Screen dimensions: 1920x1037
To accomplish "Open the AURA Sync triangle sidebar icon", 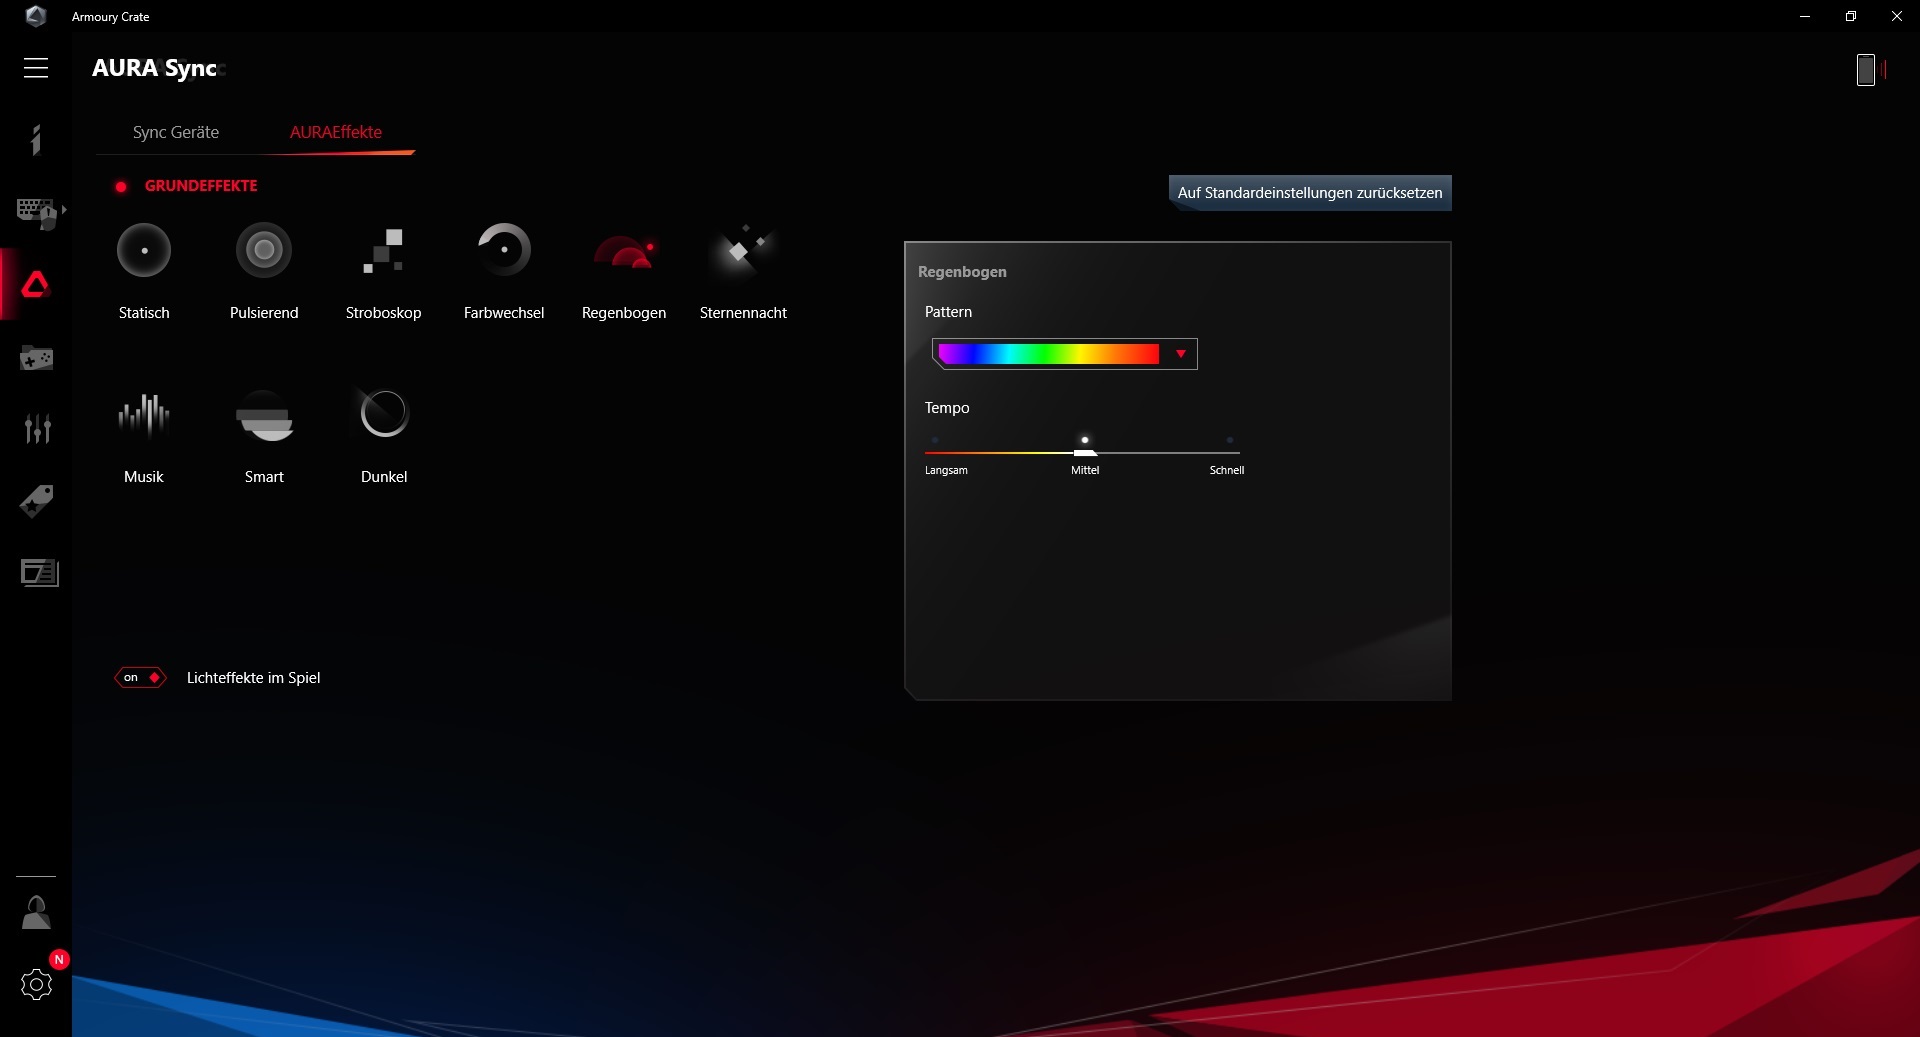I will [x=36, y=285].
